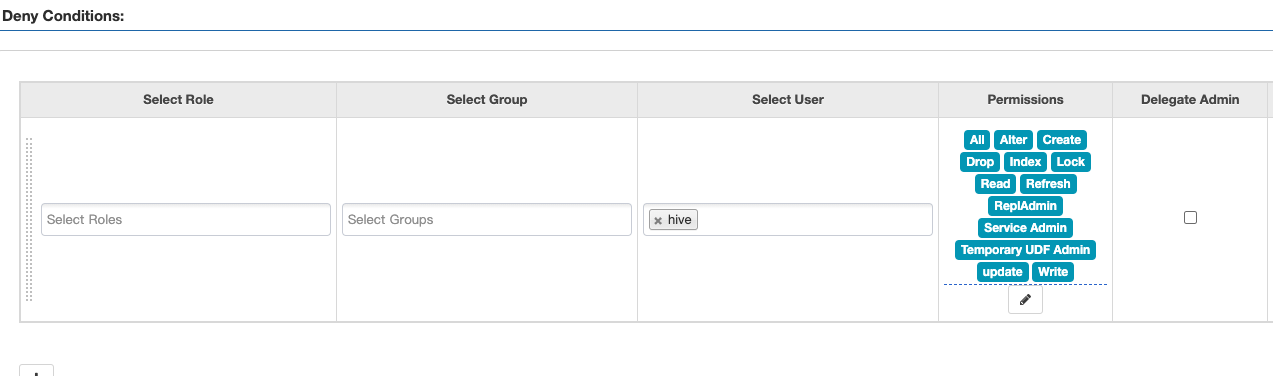Select the Drop permission badge

[x=980, y=162]
